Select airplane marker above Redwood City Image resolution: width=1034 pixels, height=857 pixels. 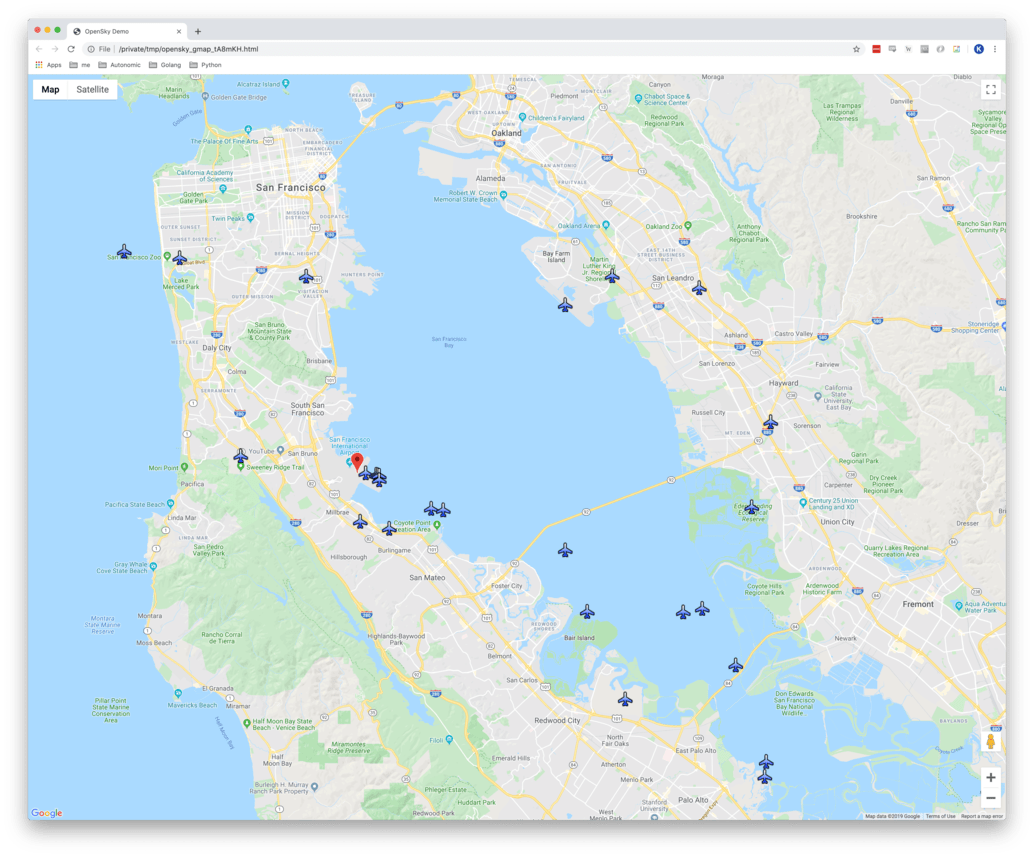coord(625,698)
